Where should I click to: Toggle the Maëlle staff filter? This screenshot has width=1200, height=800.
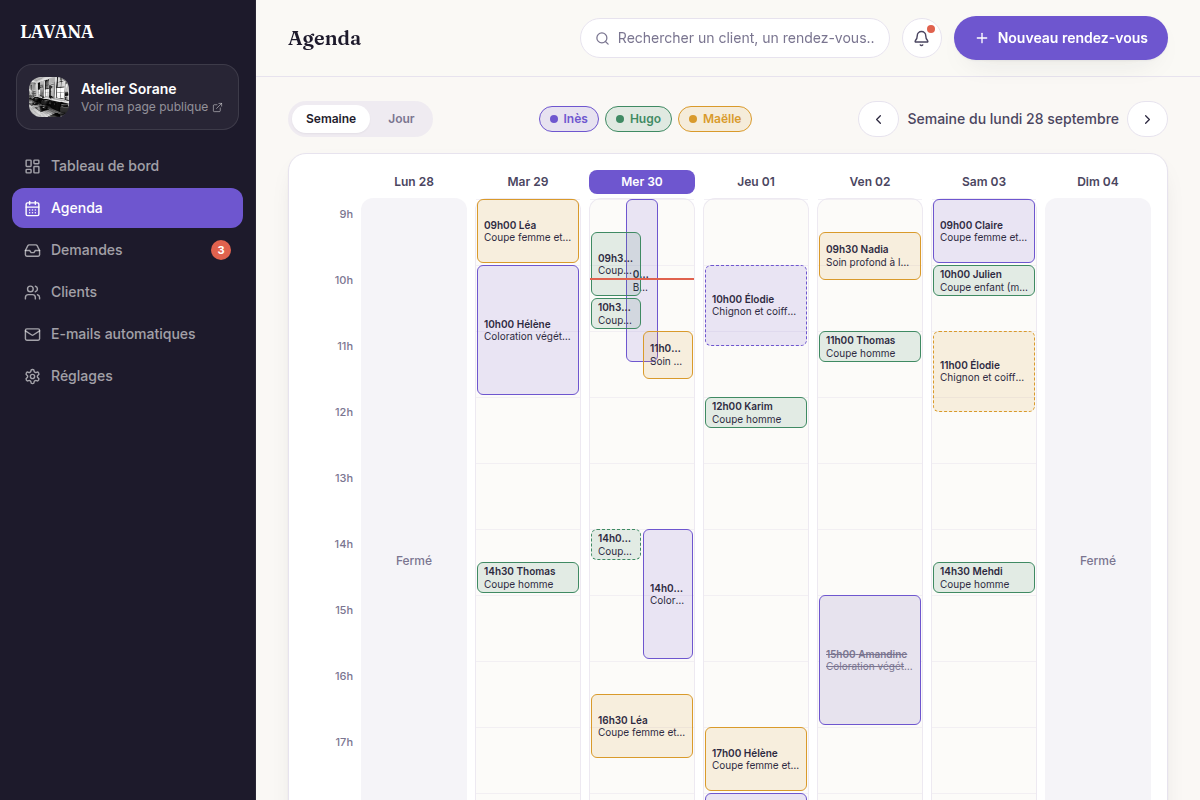click(x=715, y=119)
